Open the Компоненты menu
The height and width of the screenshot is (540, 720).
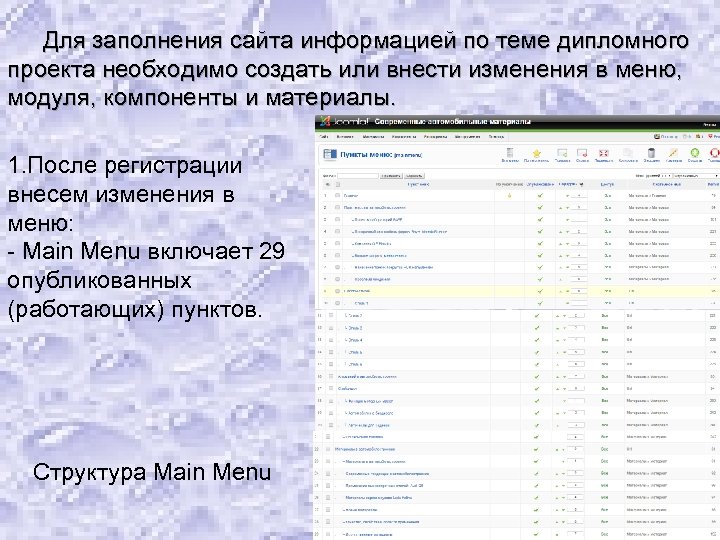404,137
